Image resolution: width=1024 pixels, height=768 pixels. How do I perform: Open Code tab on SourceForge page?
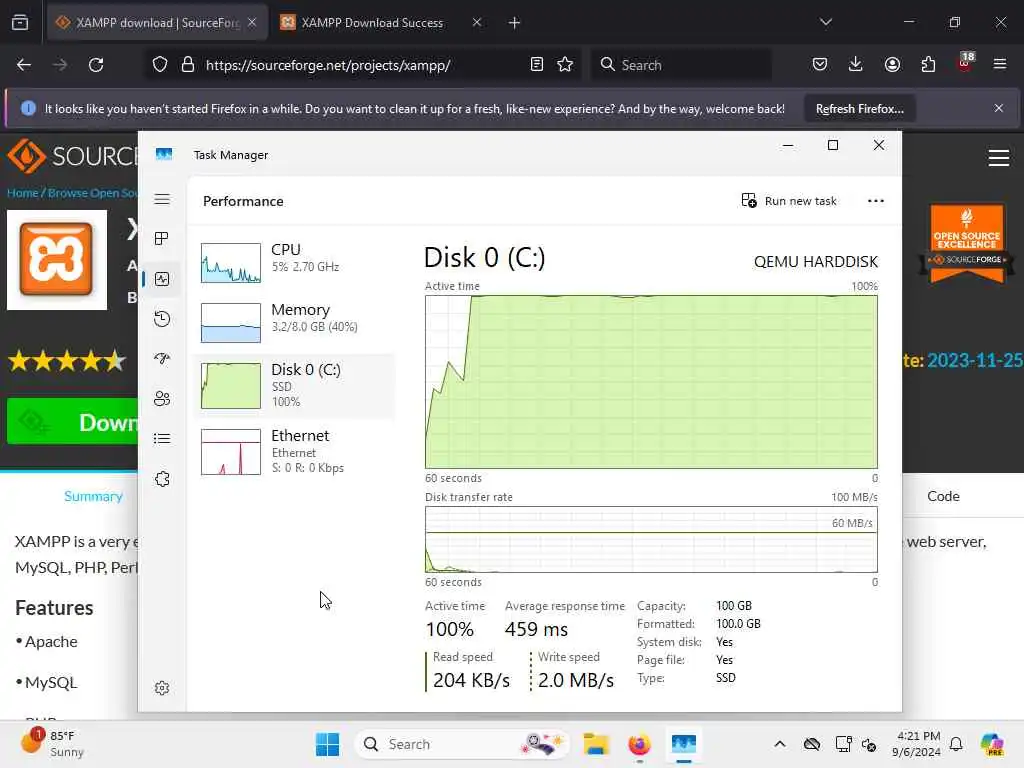pyautogui.click(x=943, y=496)
